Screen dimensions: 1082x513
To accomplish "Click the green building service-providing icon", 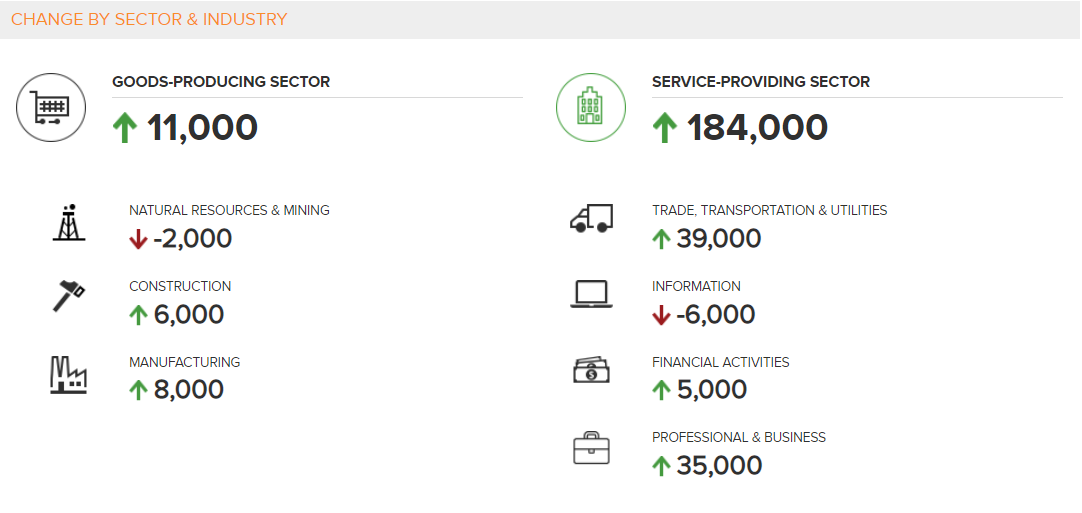I will click(590, 107).
